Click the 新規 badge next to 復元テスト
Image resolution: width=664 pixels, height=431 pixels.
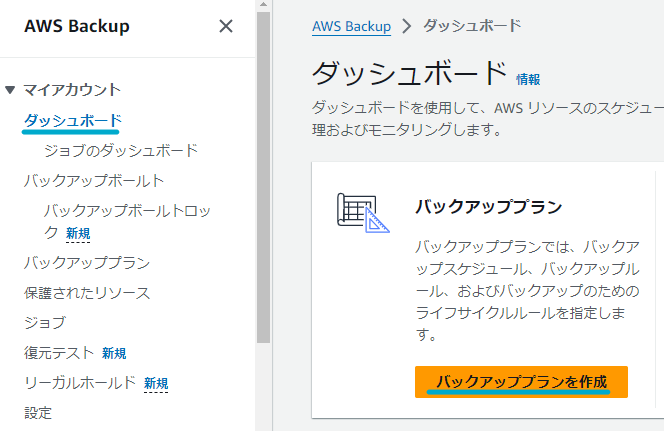tap(114, 354)
